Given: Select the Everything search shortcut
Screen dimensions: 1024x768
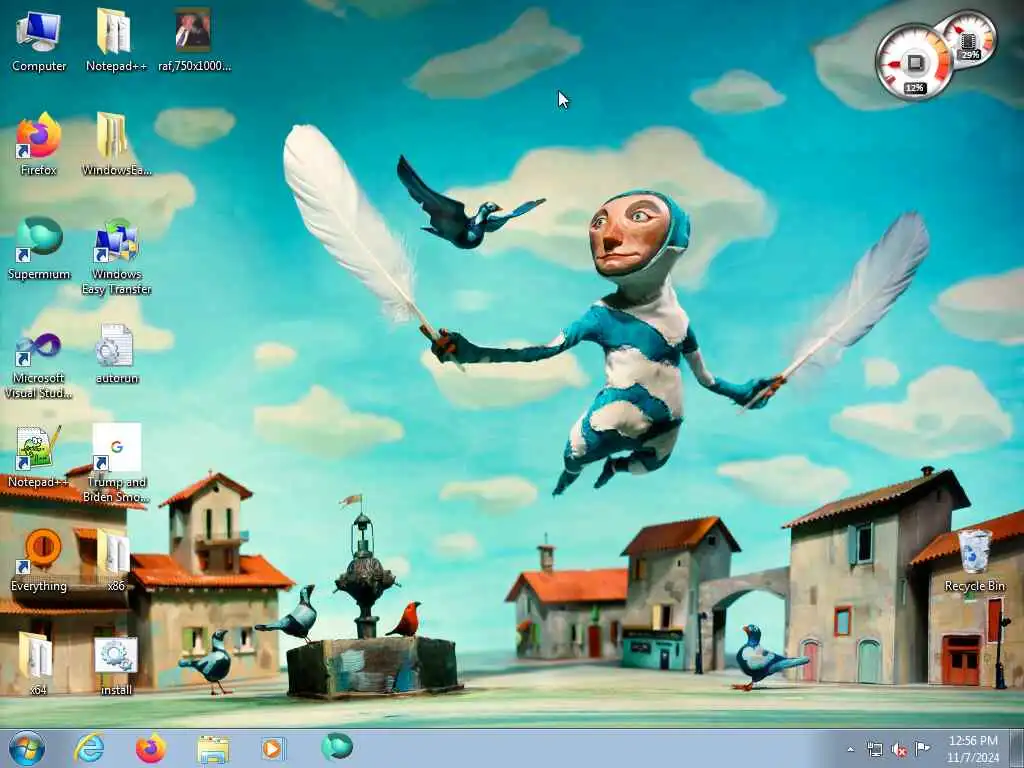Looking at the screenshot, I should pos(39,560).
